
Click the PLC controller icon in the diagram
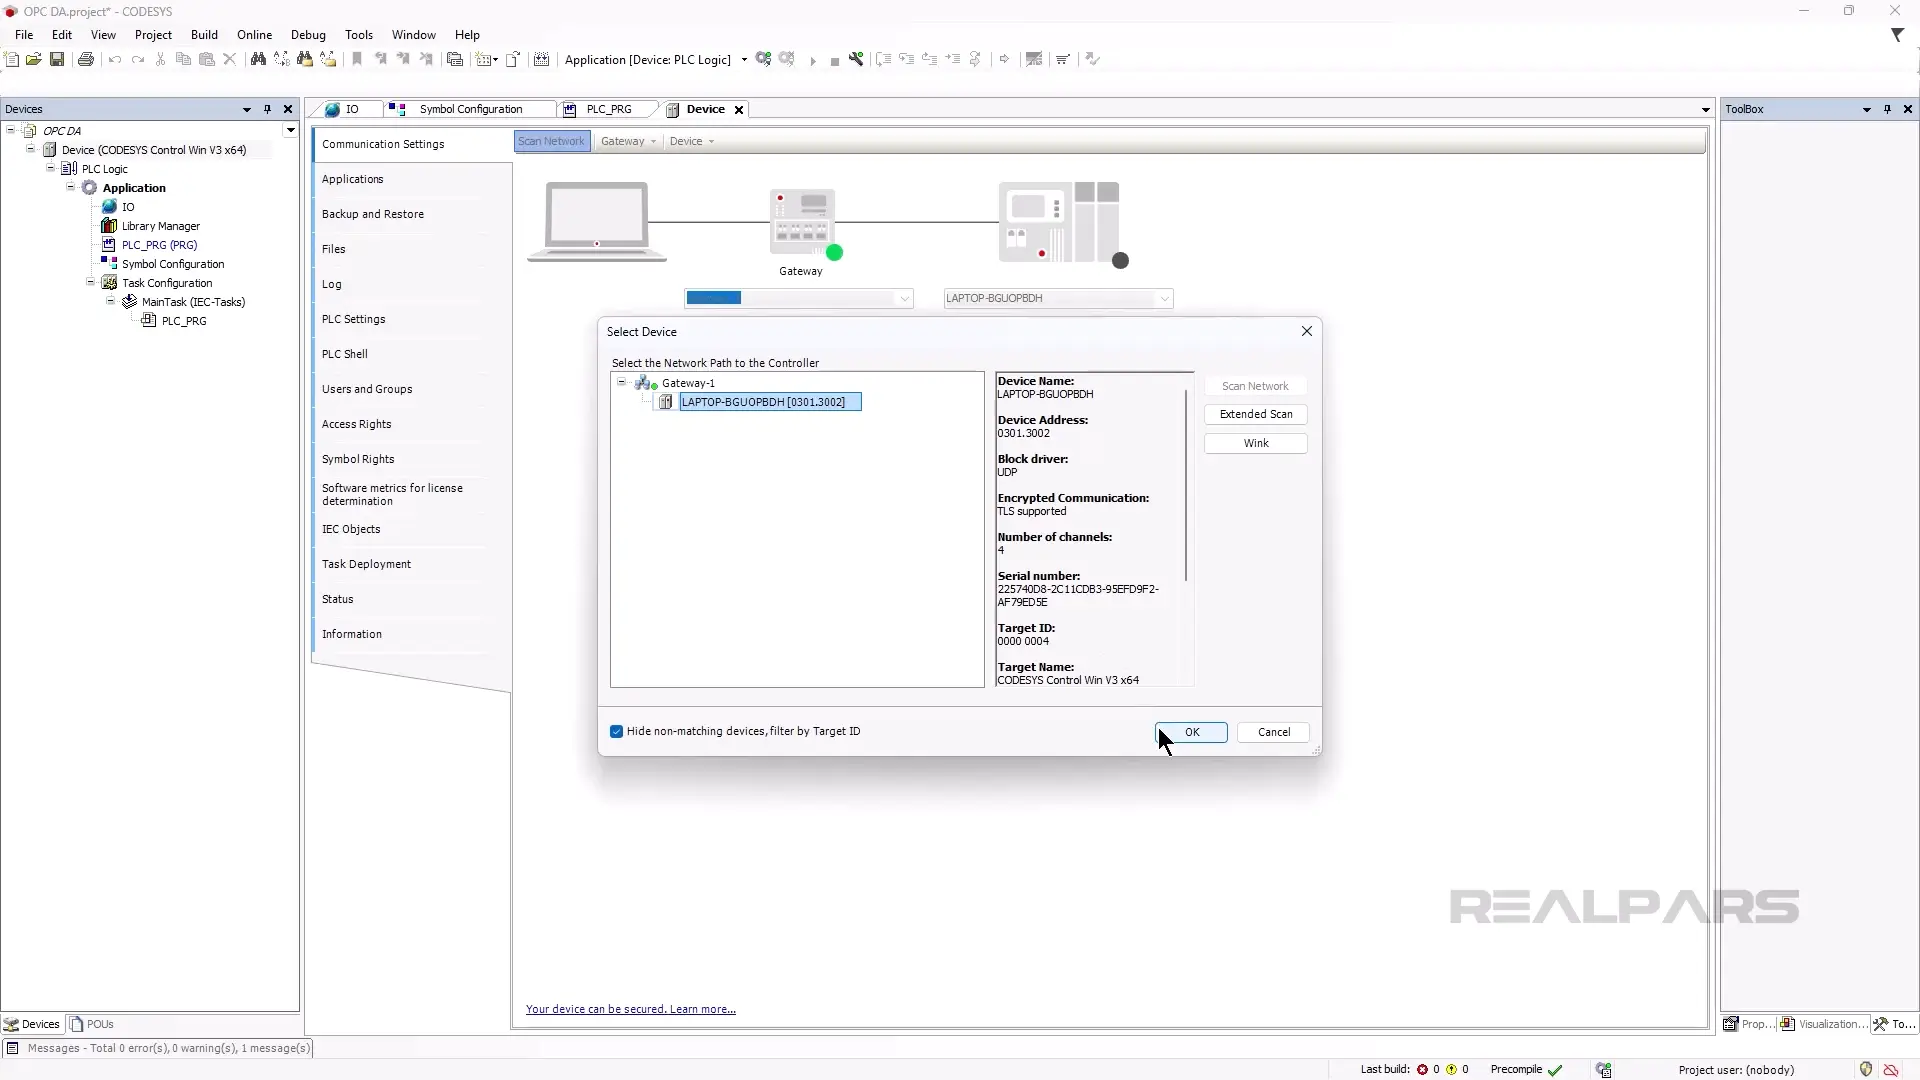[x=1059, y=222]
